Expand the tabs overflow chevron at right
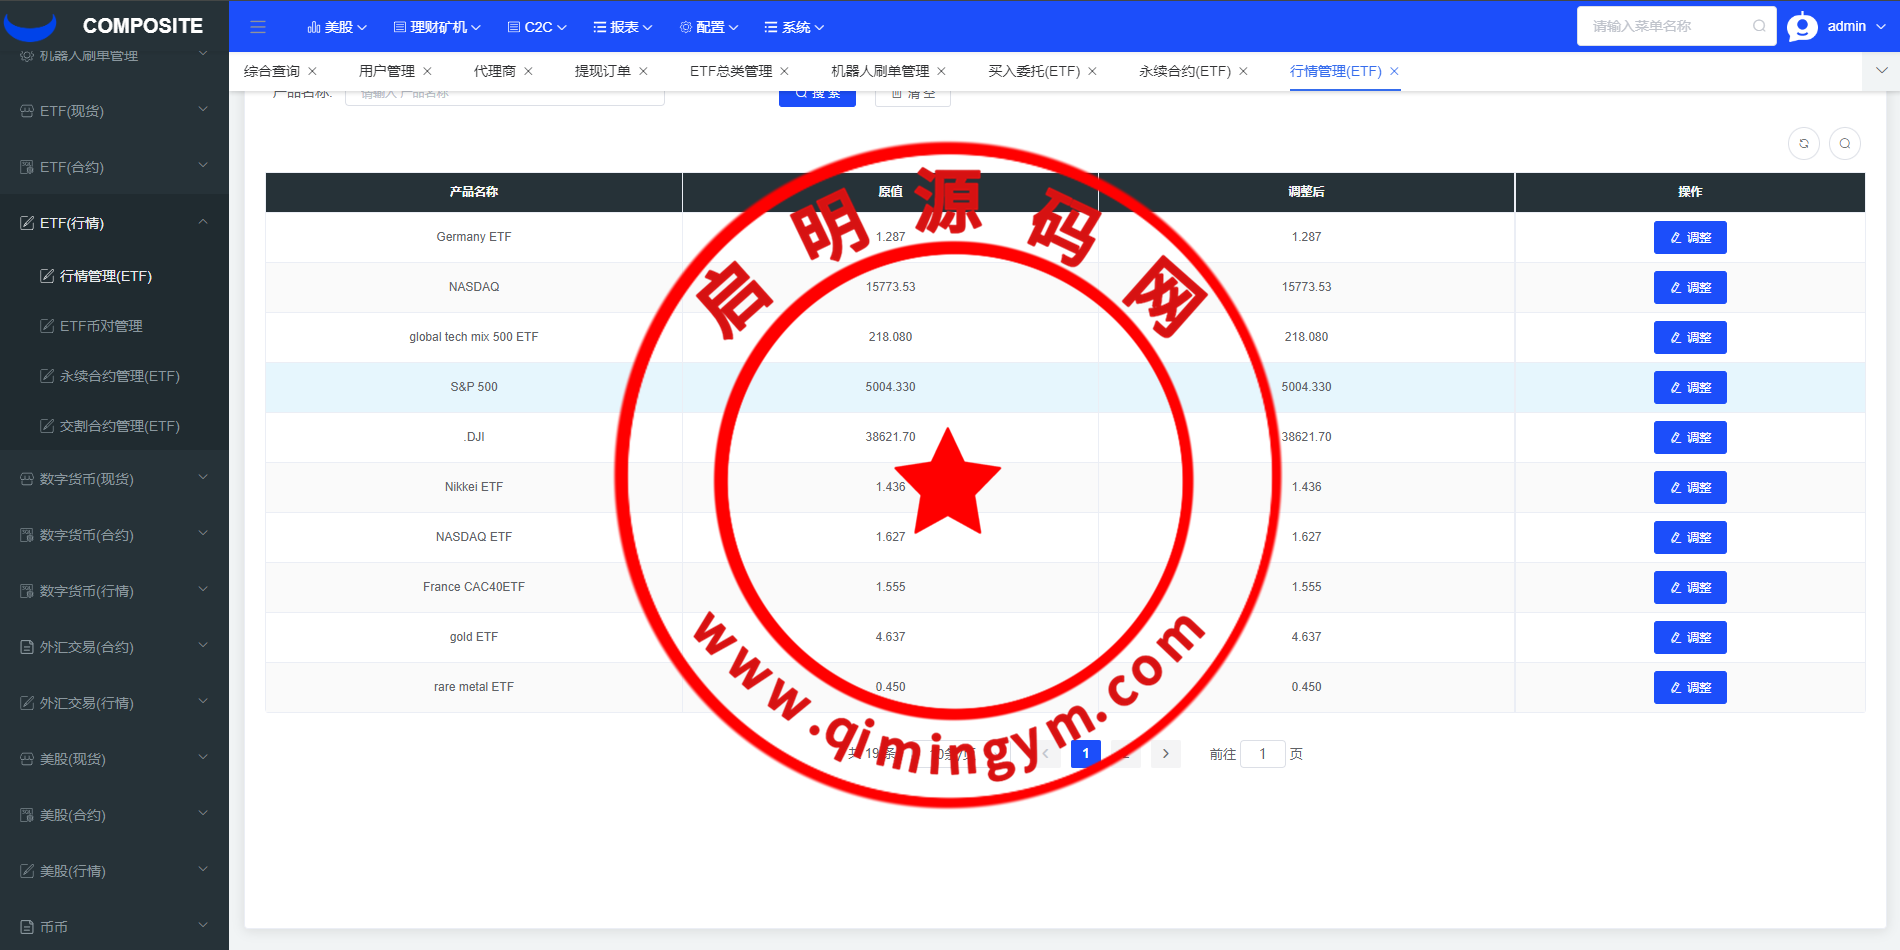This screenshot has width=1900, height=950. point(1881,71)
